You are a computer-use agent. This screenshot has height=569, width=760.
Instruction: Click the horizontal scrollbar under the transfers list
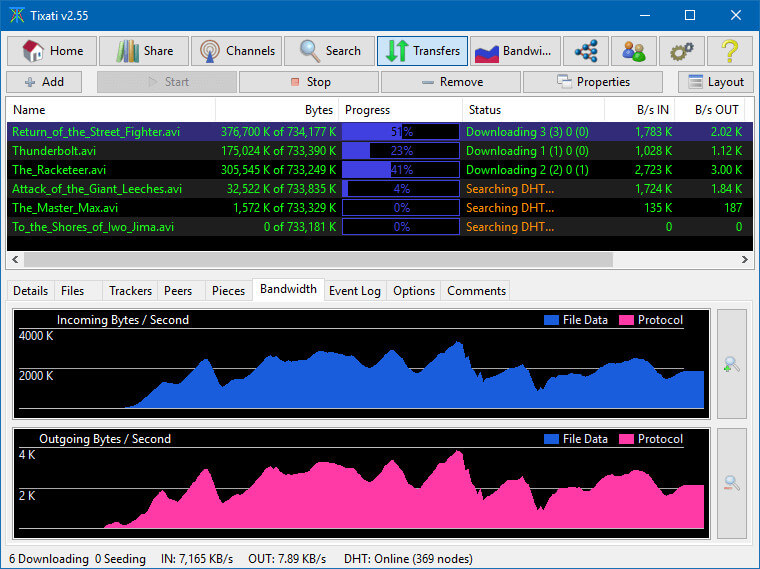click(317, 260)
